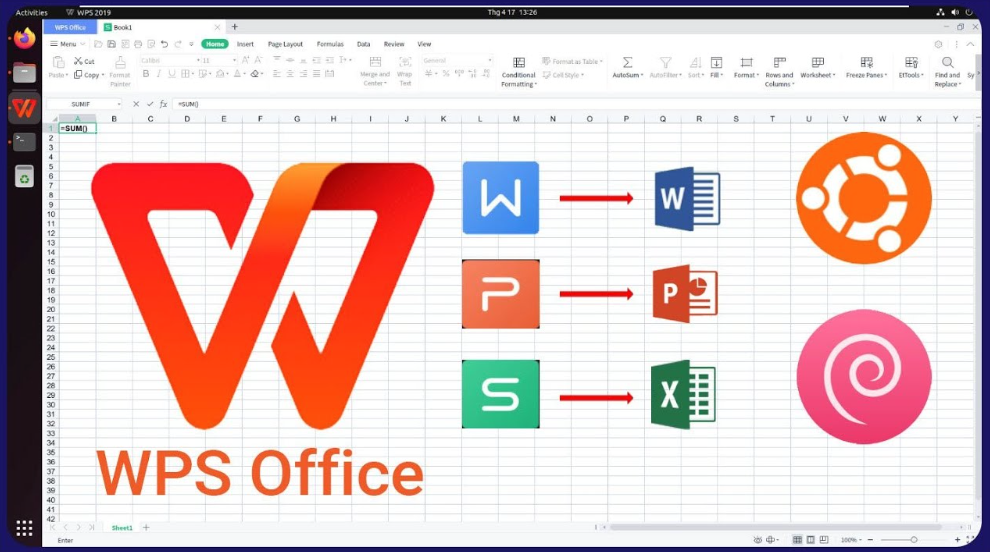Click the Cut scissors icon
Screen dimensions: 990x552
point(78,61)
